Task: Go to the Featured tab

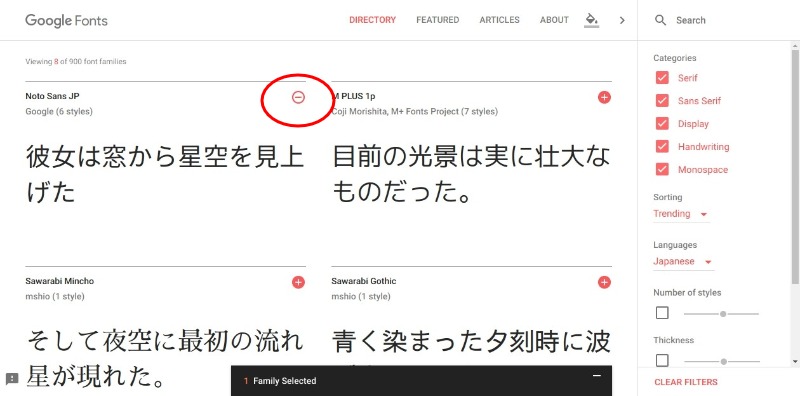Action: tap(437, 20)
